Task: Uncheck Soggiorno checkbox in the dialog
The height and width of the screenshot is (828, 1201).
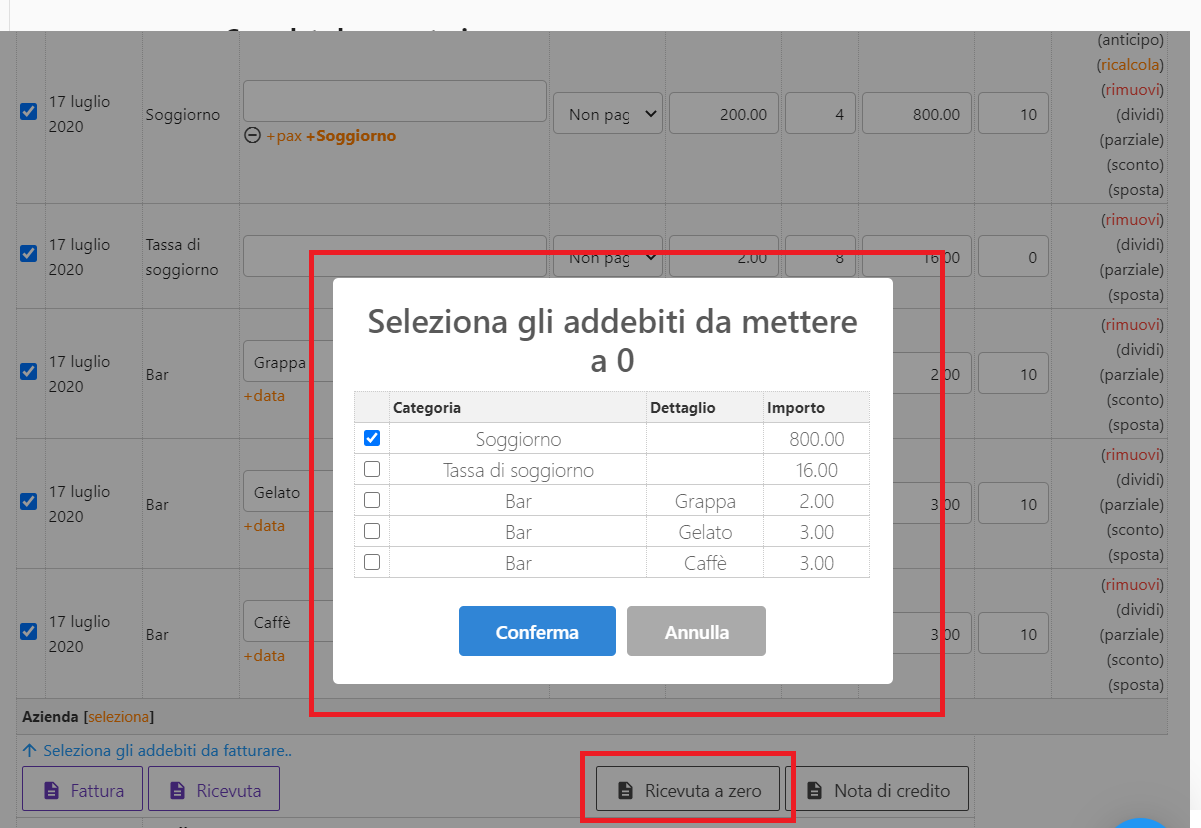Action: click(x=372, y=438)
